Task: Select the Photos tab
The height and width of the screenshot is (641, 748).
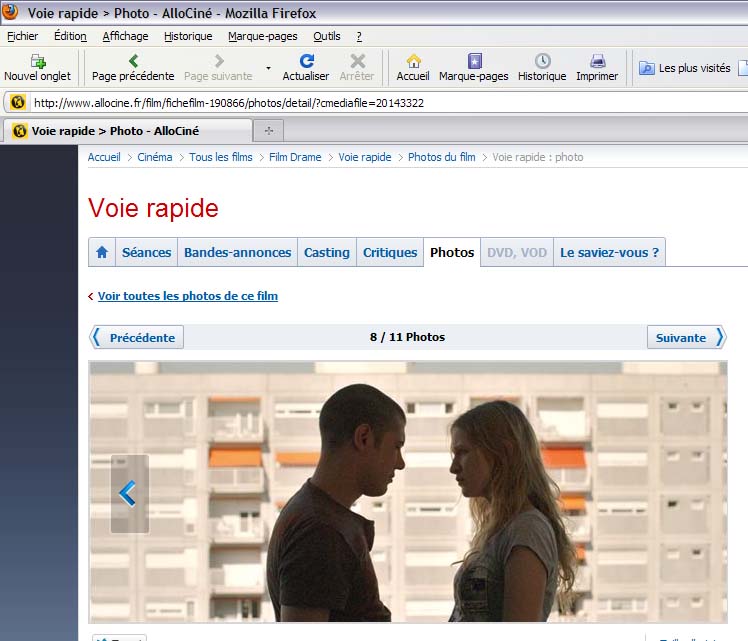Action: [452, 252]
